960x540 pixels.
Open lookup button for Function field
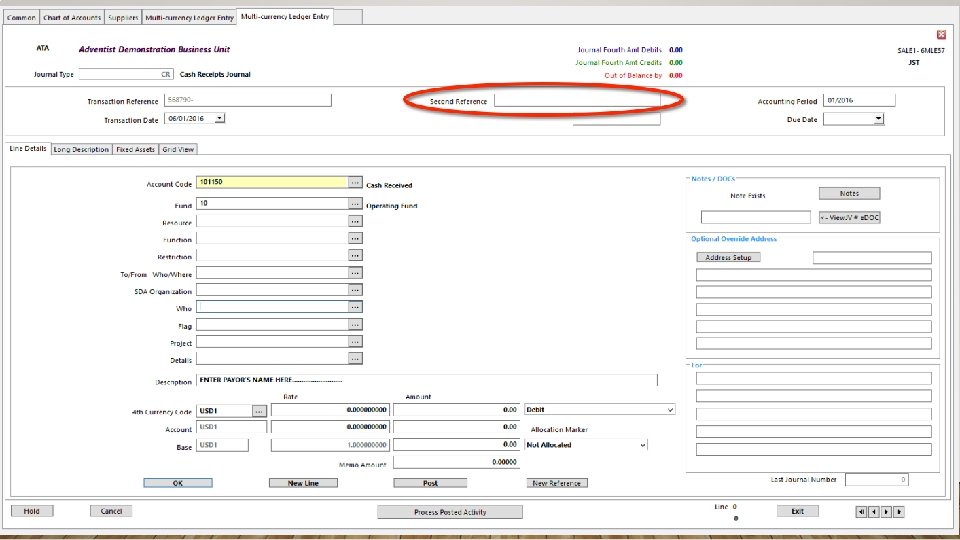(355, 238)
